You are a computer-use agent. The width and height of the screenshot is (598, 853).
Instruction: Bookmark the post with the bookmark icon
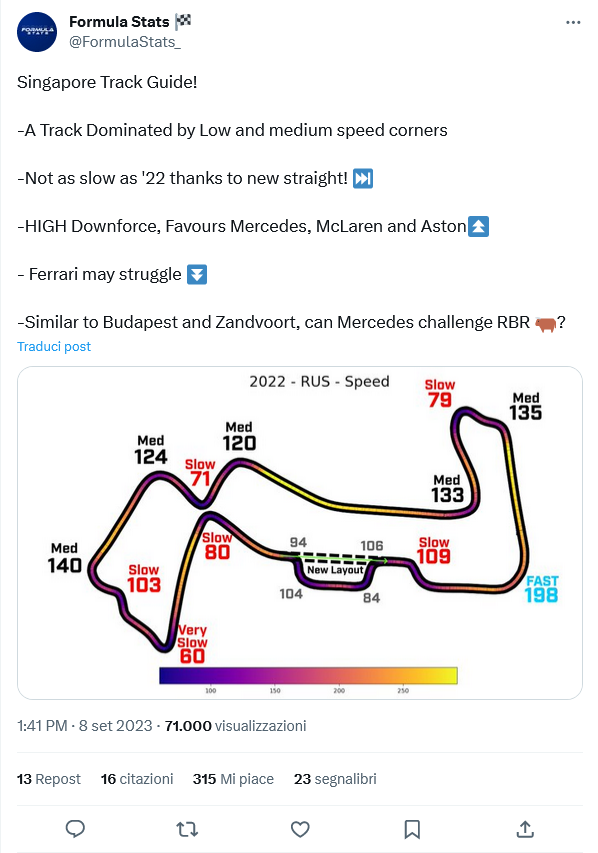click(x=412, y=829)
